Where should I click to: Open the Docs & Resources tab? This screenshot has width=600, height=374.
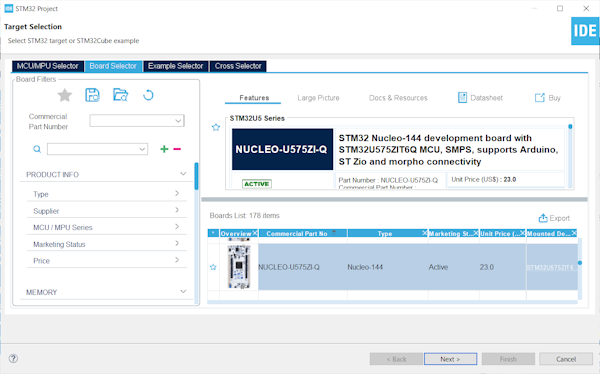click(398, 98)
